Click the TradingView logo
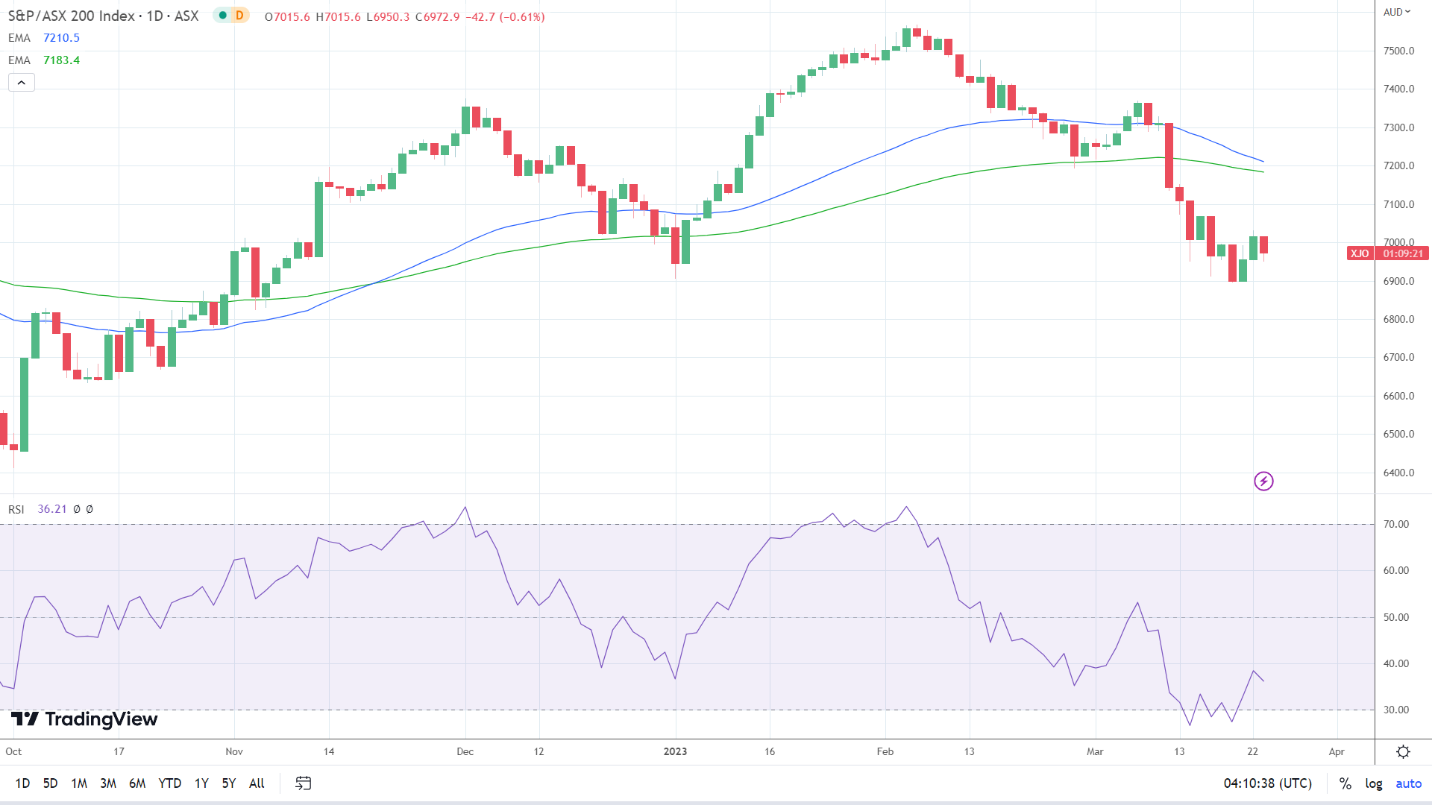Screen dimensions: 1432x805 (x=84, y=719)
